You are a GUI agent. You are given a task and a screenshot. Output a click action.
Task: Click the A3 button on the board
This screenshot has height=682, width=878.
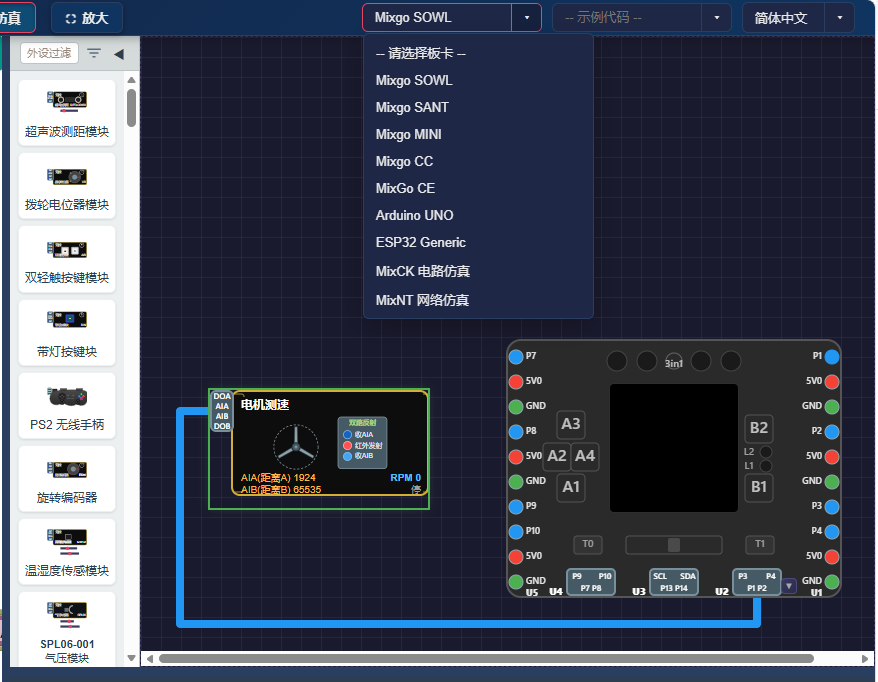tap(571, 424)
